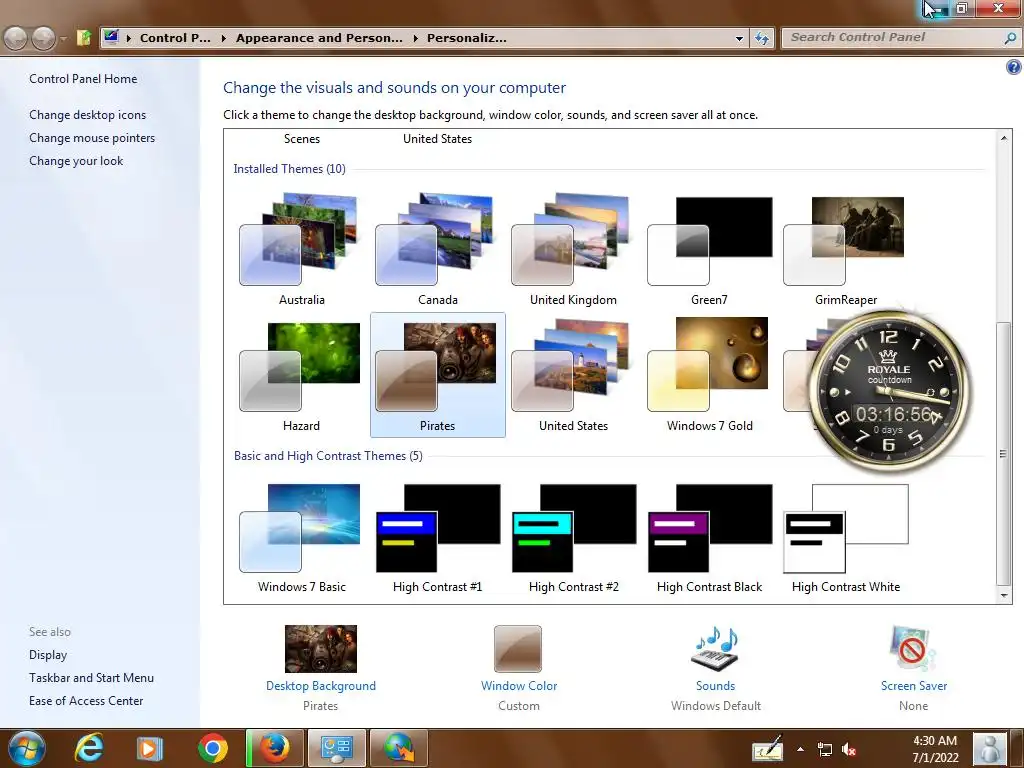Open Desktop Background settings
Viewport: 1024px width, 768px height.
321,648
